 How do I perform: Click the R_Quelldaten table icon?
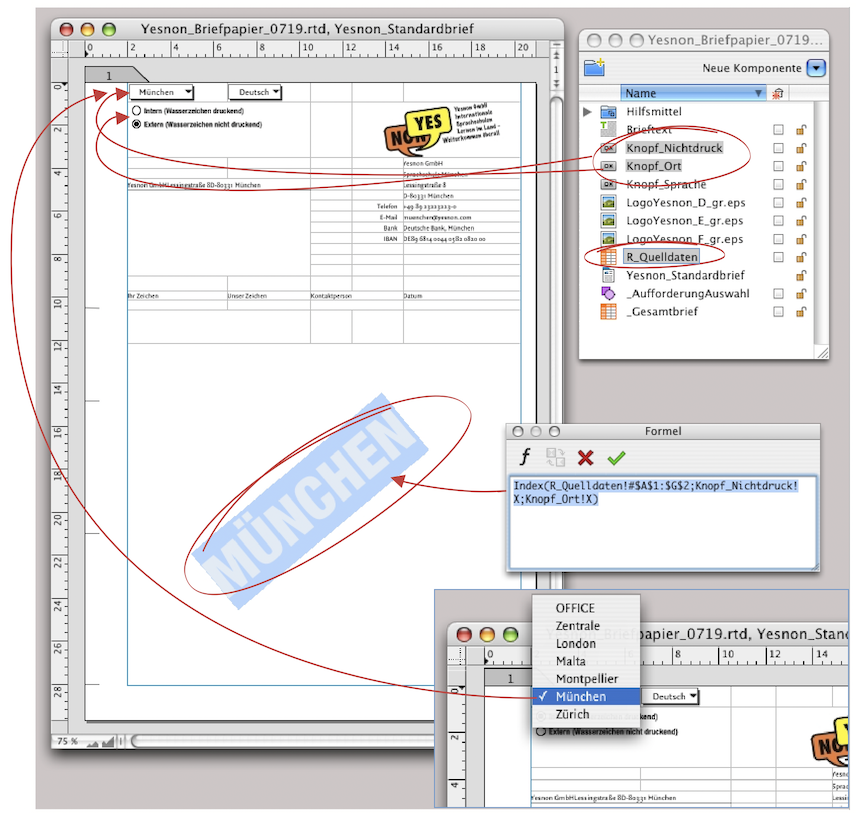tap(608, 257)
